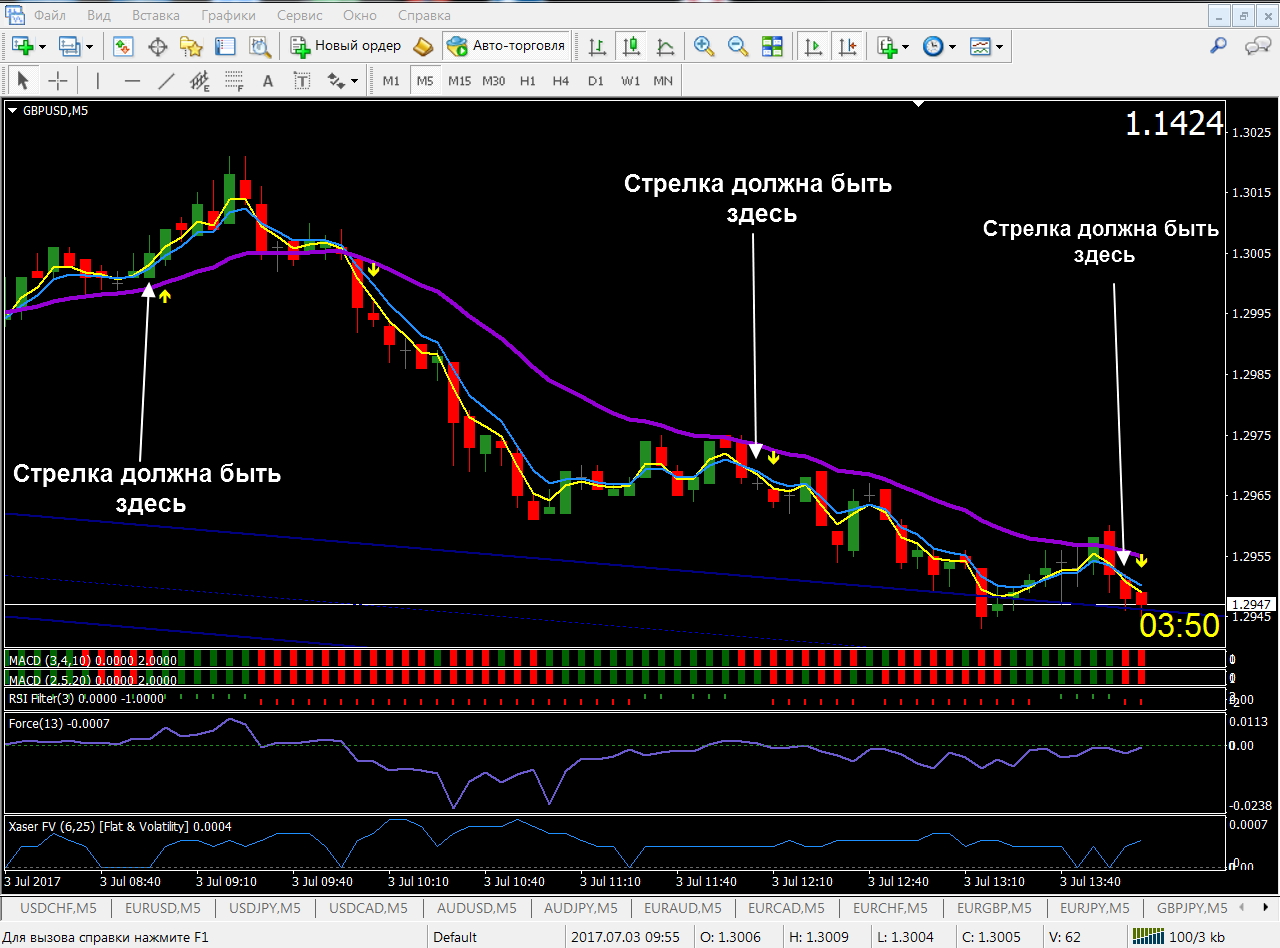
Task: Pick the vertical line drawing tool
Action: [98, 81]
